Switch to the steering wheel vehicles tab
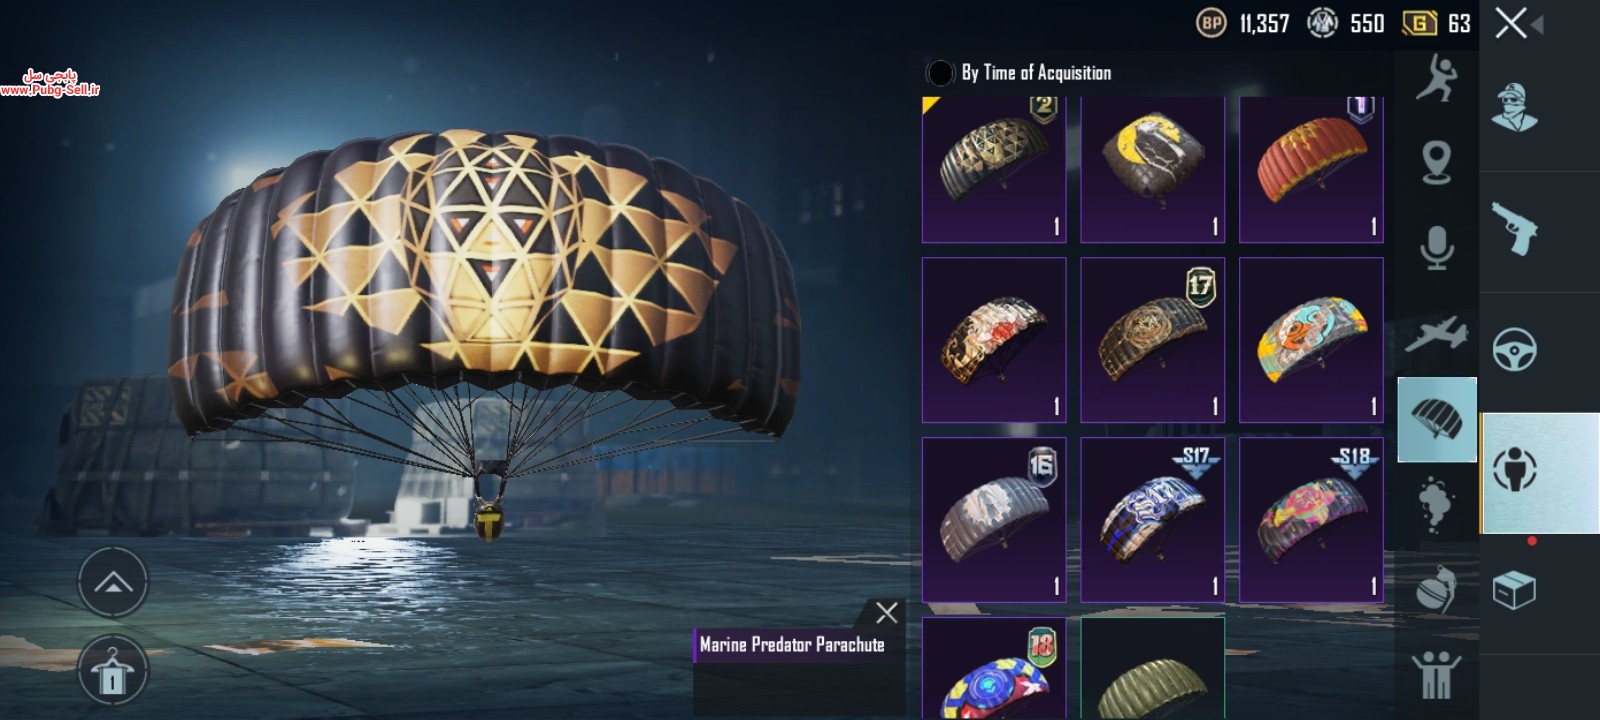 coord(1514,350)
